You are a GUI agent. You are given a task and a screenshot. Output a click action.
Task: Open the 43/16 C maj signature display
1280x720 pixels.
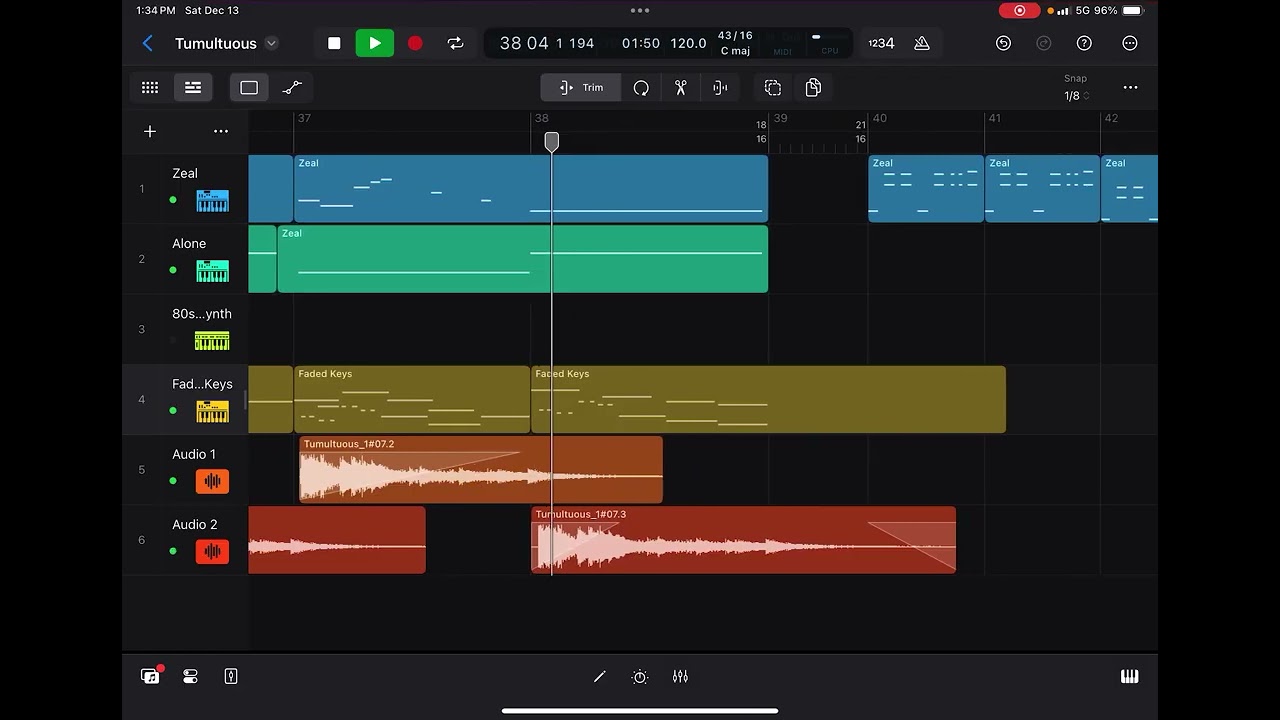pyautogui.click(x=735, y=43)
